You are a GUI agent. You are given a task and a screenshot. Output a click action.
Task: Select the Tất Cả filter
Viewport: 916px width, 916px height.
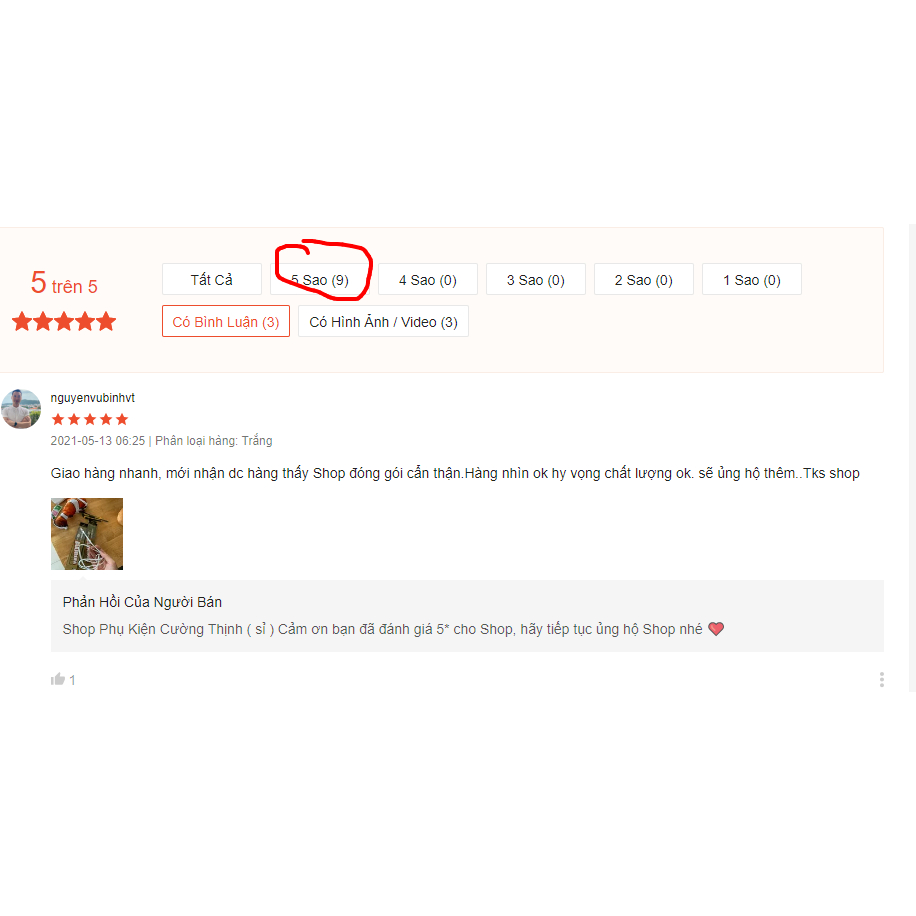pos(211,279)
